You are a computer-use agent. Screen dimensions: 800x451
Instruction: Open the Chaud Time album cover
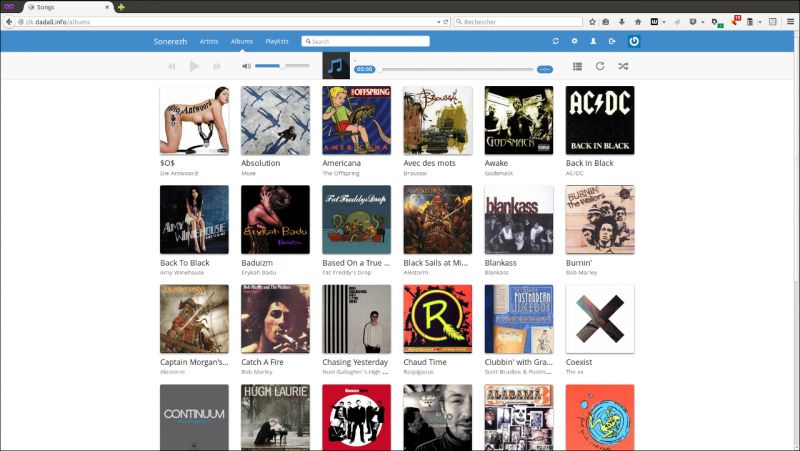tap(438, 319)
